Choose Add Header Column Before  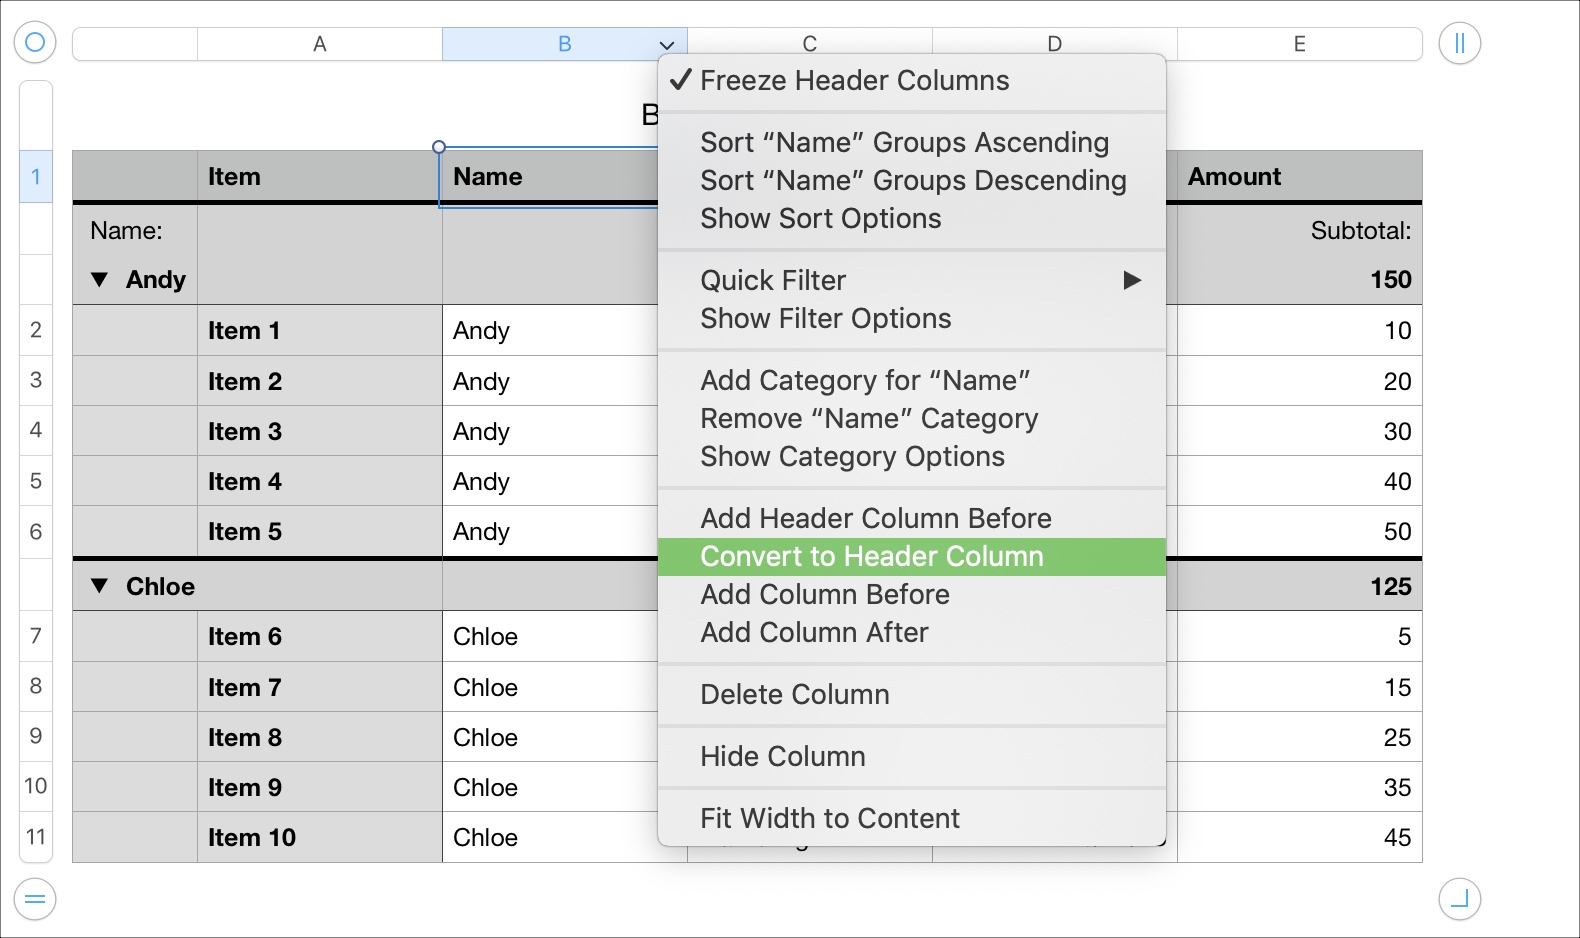point(912,519)
